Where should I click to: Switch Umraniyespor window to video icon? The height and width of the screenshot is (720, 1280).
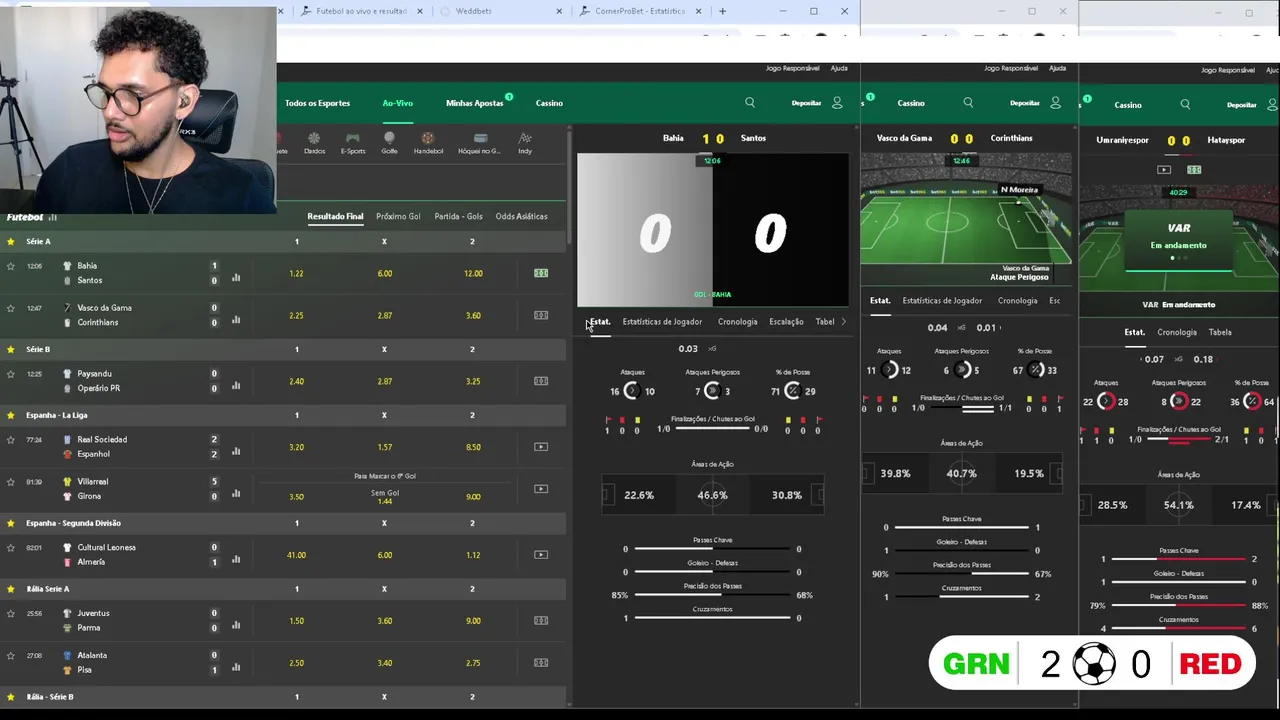point(1164,170)
